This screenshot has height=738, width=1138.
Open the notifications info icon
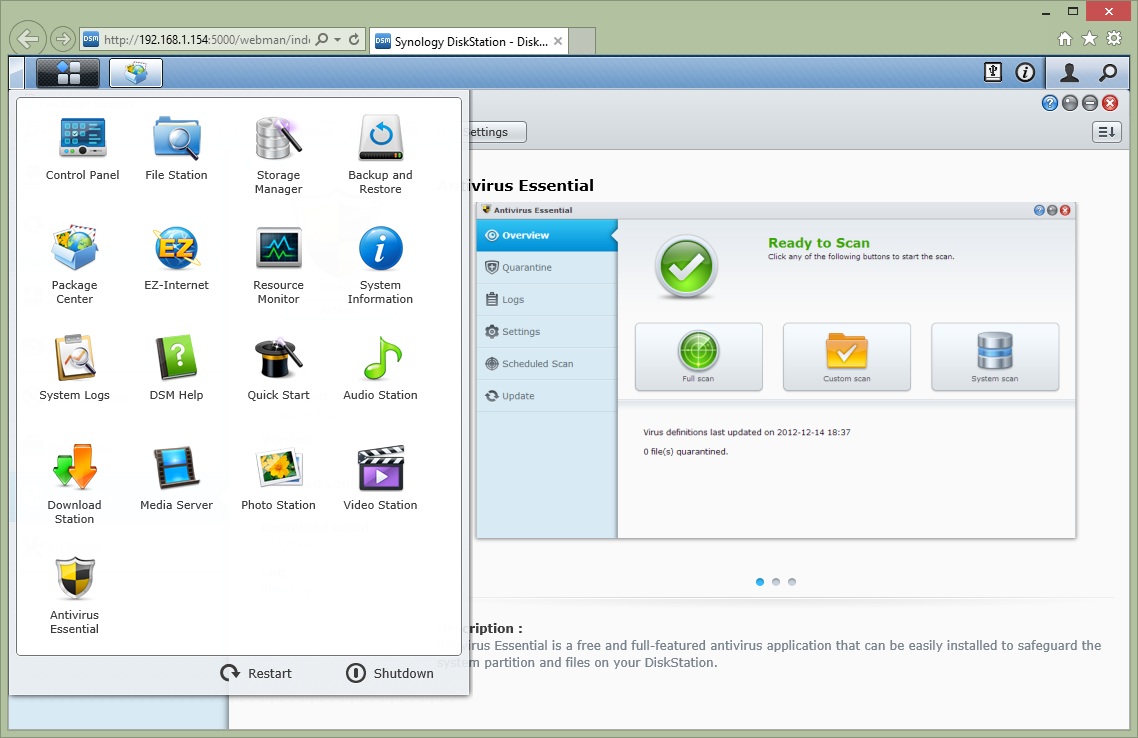[x=1025, y=72]
